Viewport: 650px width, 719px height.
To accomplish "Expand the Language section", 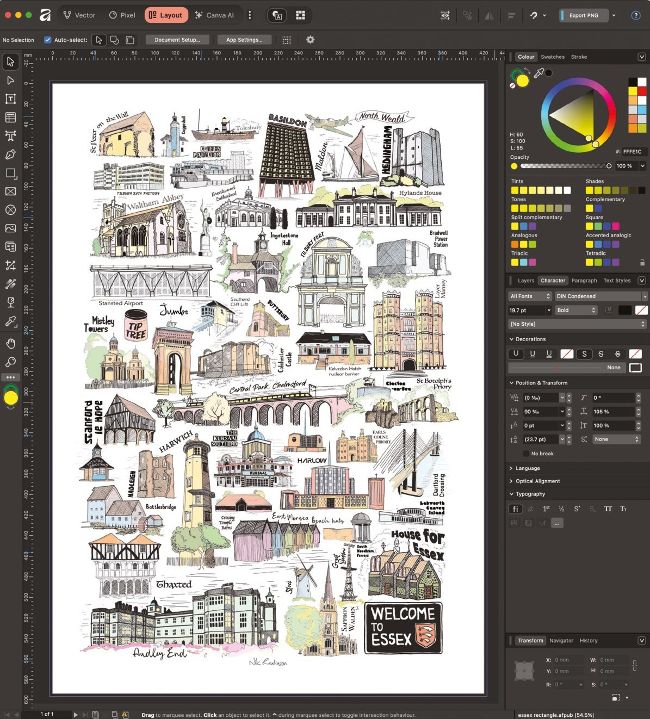I will pyautogui.click(x=528, y=467).
